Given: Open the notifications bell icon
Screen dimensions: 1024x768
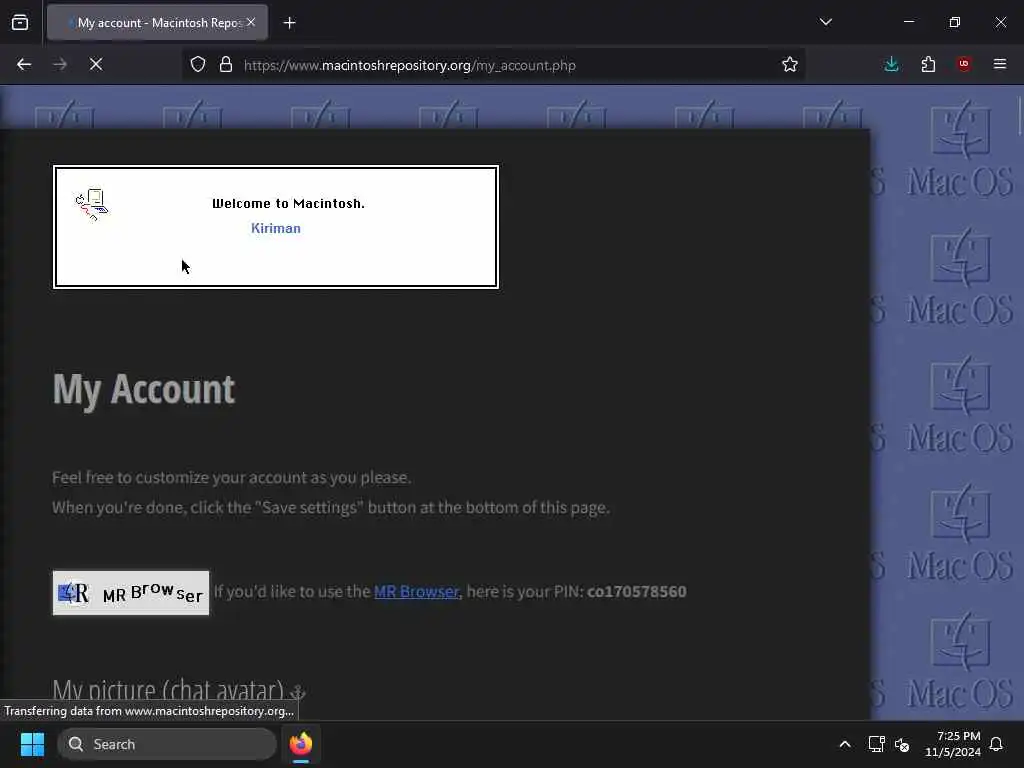Looking at the screenshot, I should 996,744.
